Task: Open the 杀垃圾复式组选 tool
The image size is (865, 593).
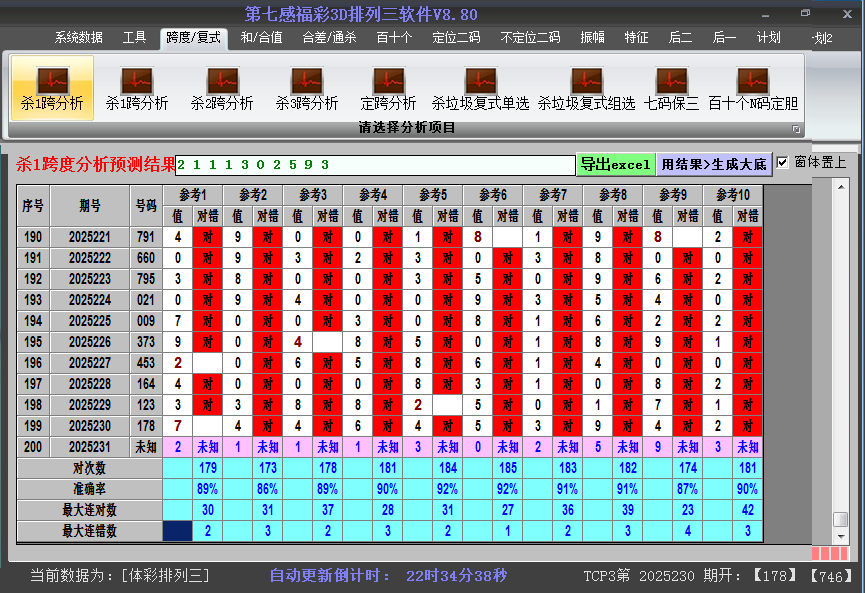Action: (586, 88)
